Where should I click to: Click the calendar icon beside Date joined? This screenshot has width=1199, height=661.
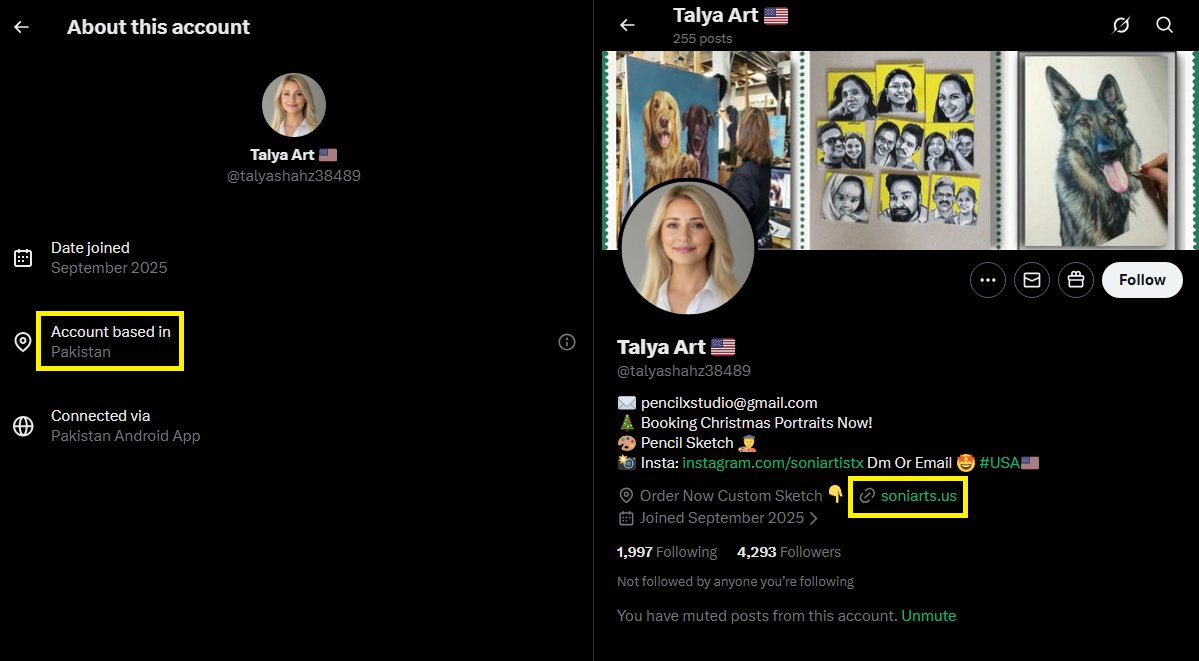click(23, 257)
